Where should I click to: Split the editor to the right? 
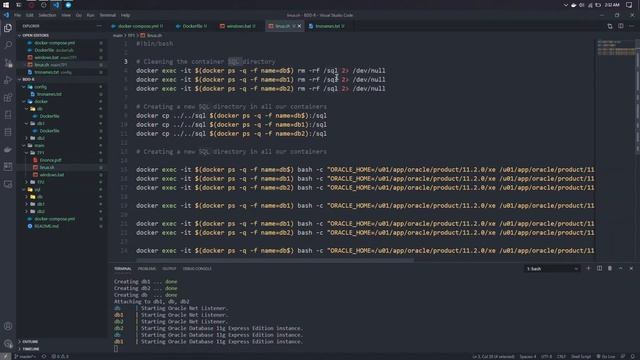[x=620, y=26]
